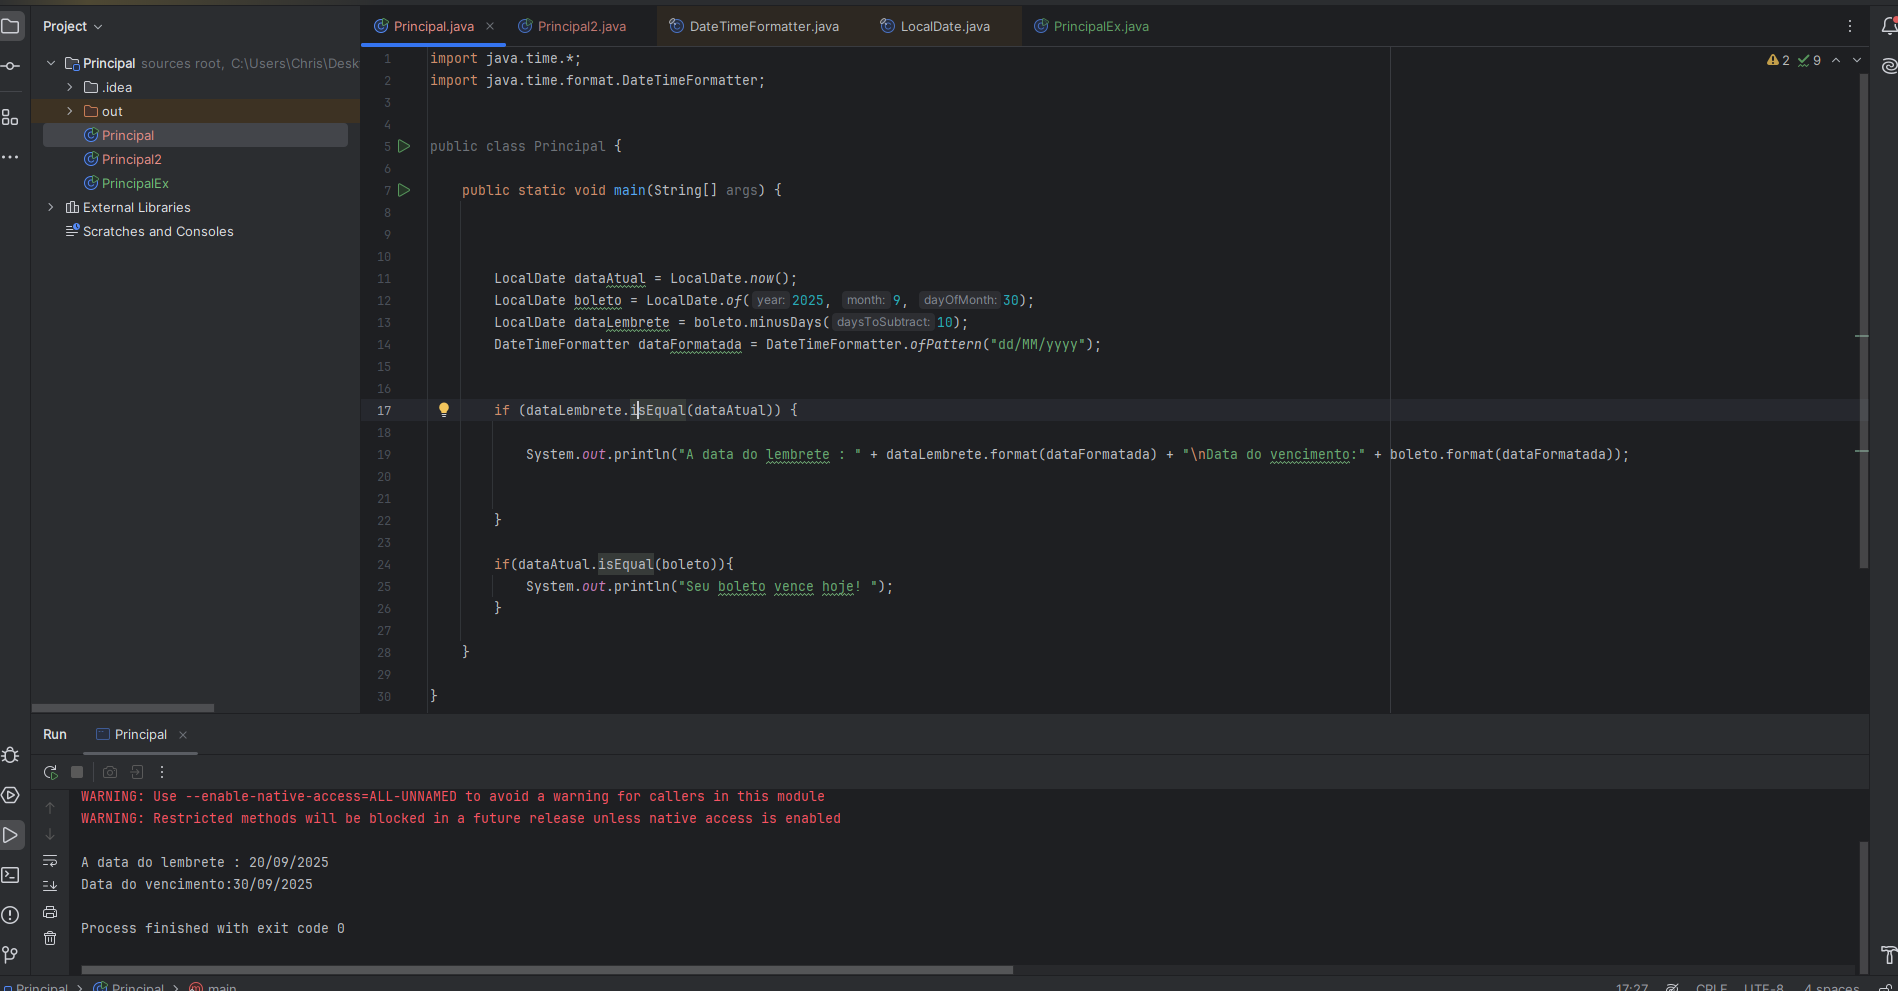This screenshot has height=991, width=1898.
Task: Go to previous highlighted error arrow
Action: (x=1836, y=60)
